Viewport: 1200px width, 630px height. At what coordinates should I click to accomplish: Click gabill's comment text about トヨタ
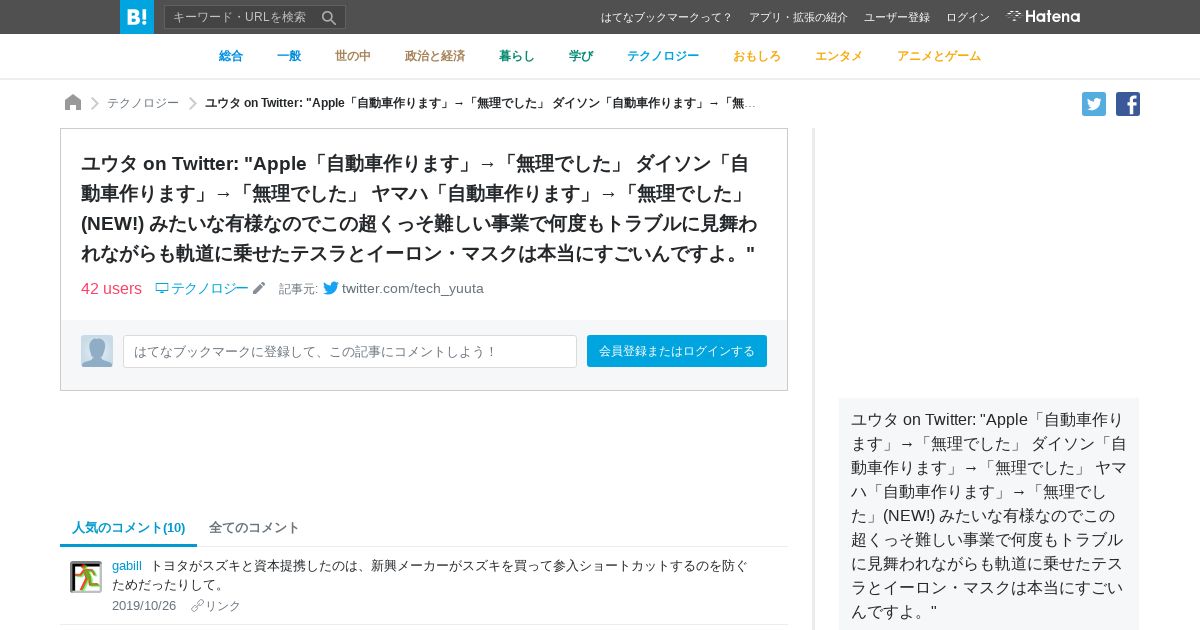430,575
